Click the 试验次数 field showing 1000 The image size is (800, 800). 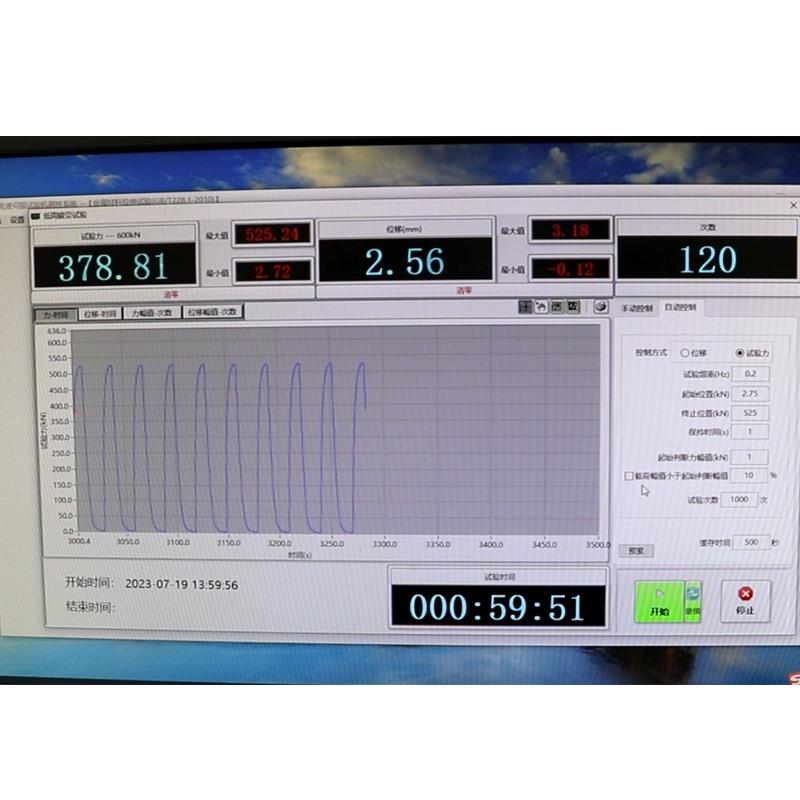(739, 499)
